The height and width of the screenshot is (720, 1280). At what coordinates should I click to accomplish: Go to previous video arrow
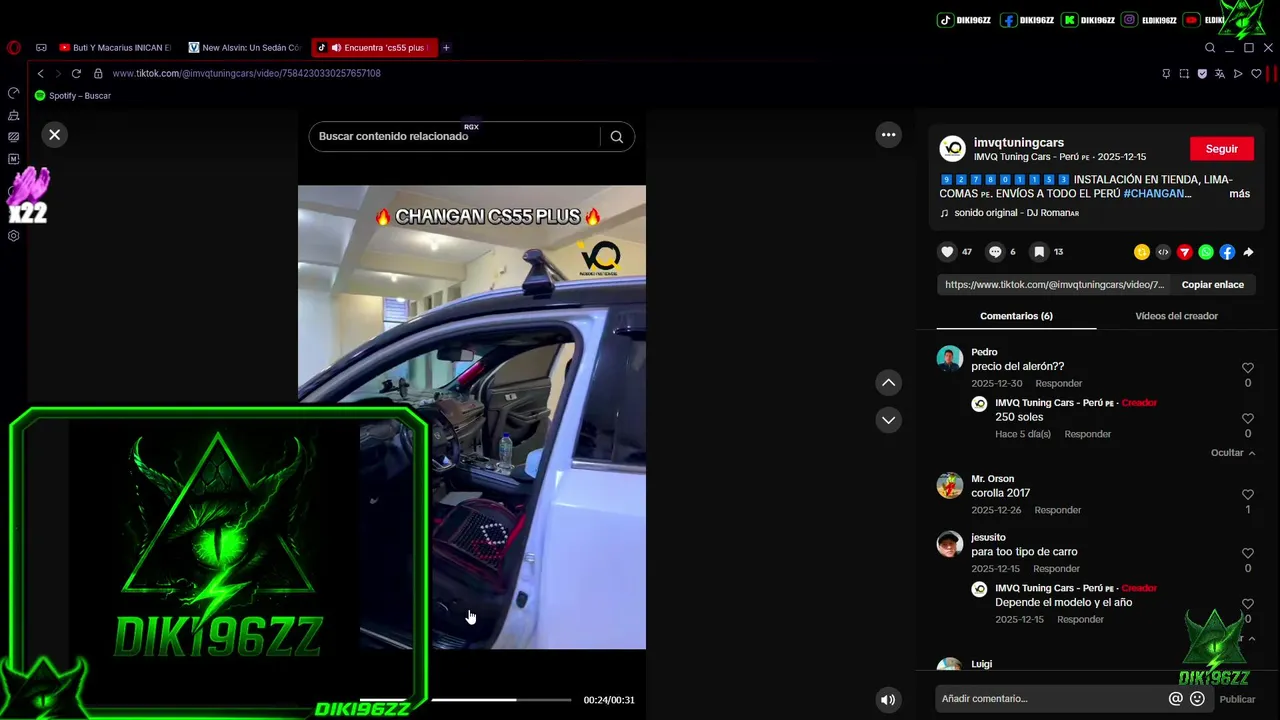coord(888,383)
